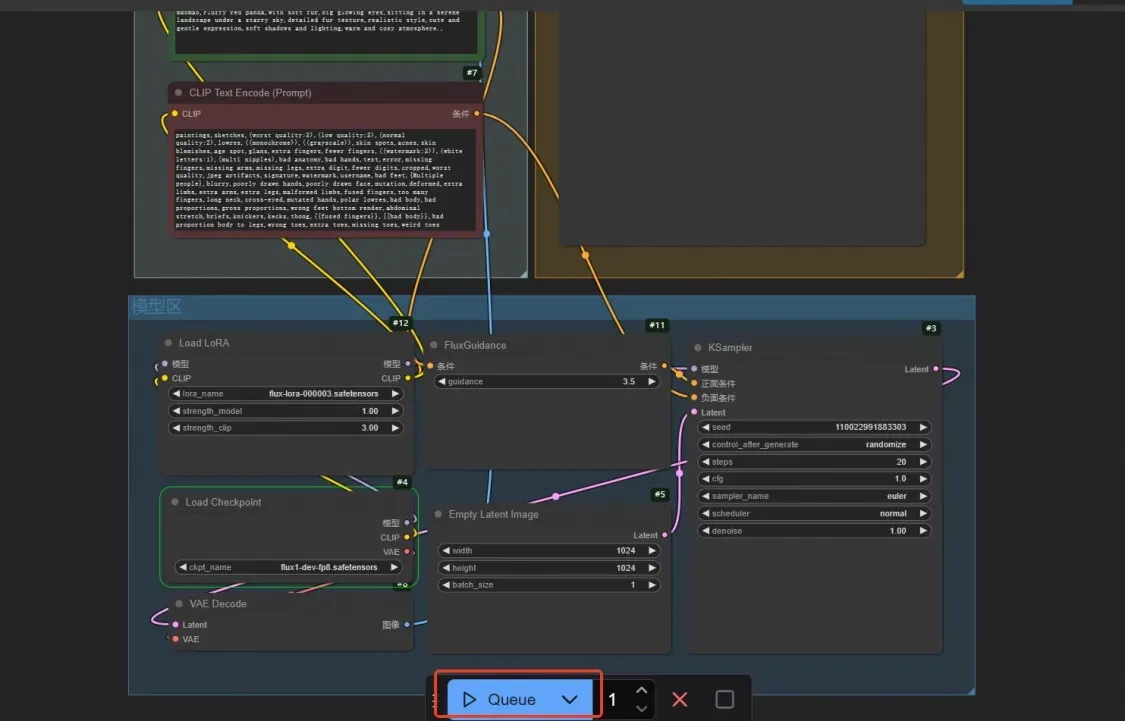1125x721 pixels.
Task: Open the lora_name selector flux-lora-000003.safetensors
Action: click(x=285, y=394)
